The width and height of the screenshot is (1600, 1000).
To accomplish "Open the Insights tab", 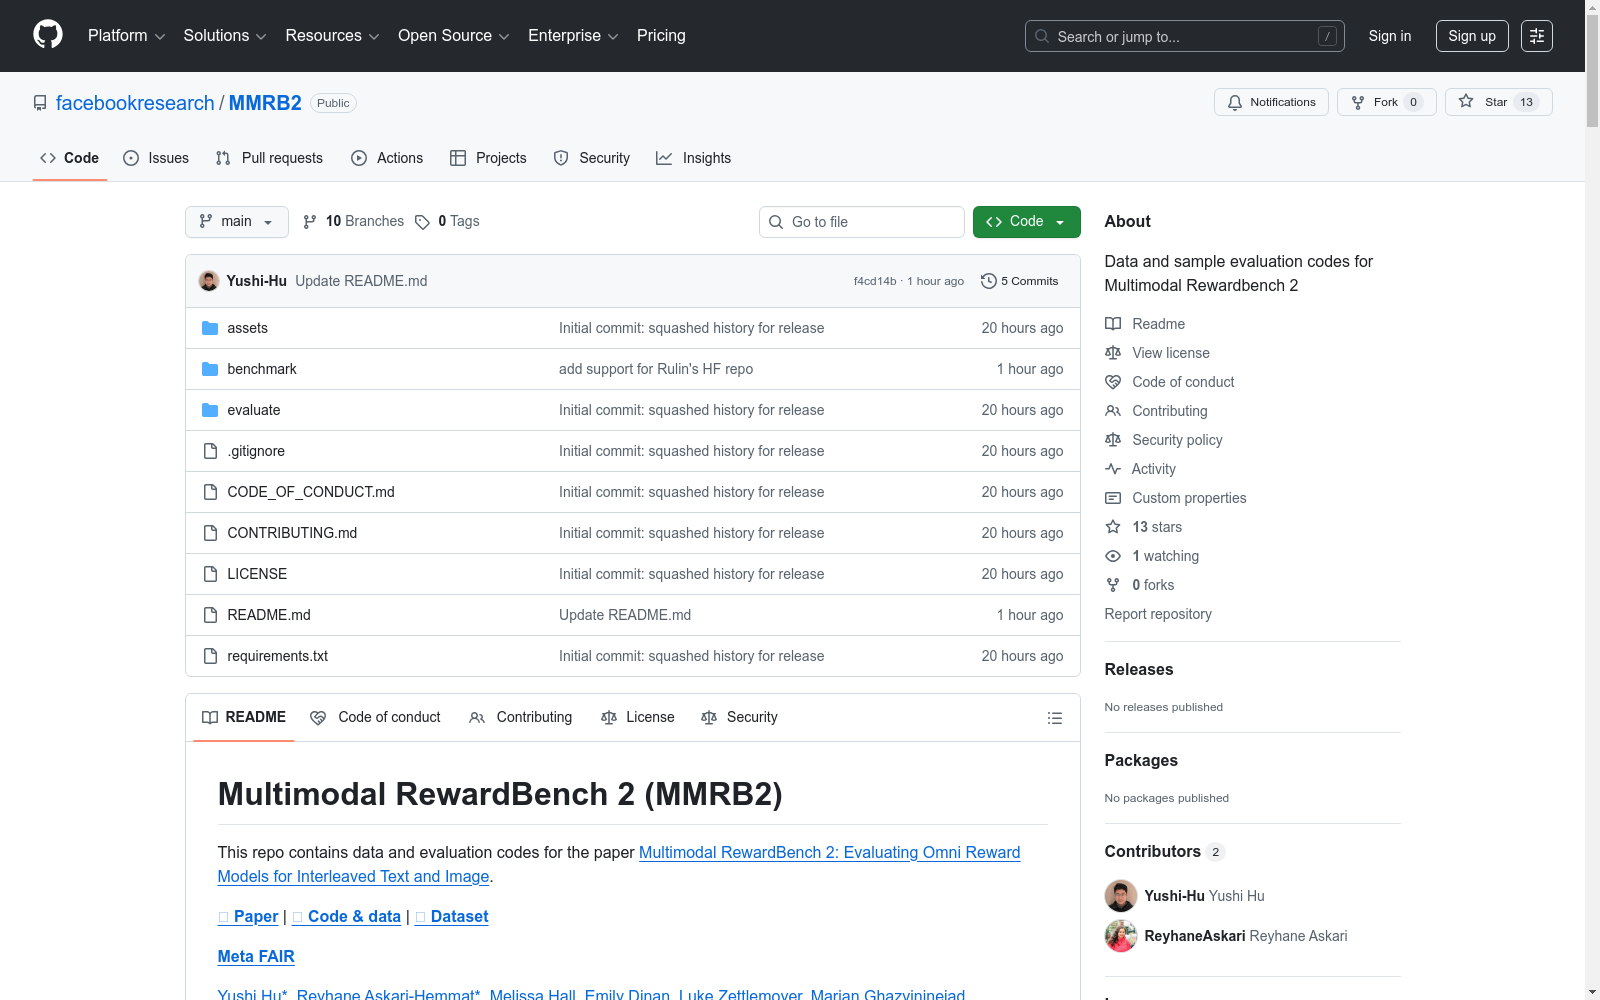I will [694, 158].
